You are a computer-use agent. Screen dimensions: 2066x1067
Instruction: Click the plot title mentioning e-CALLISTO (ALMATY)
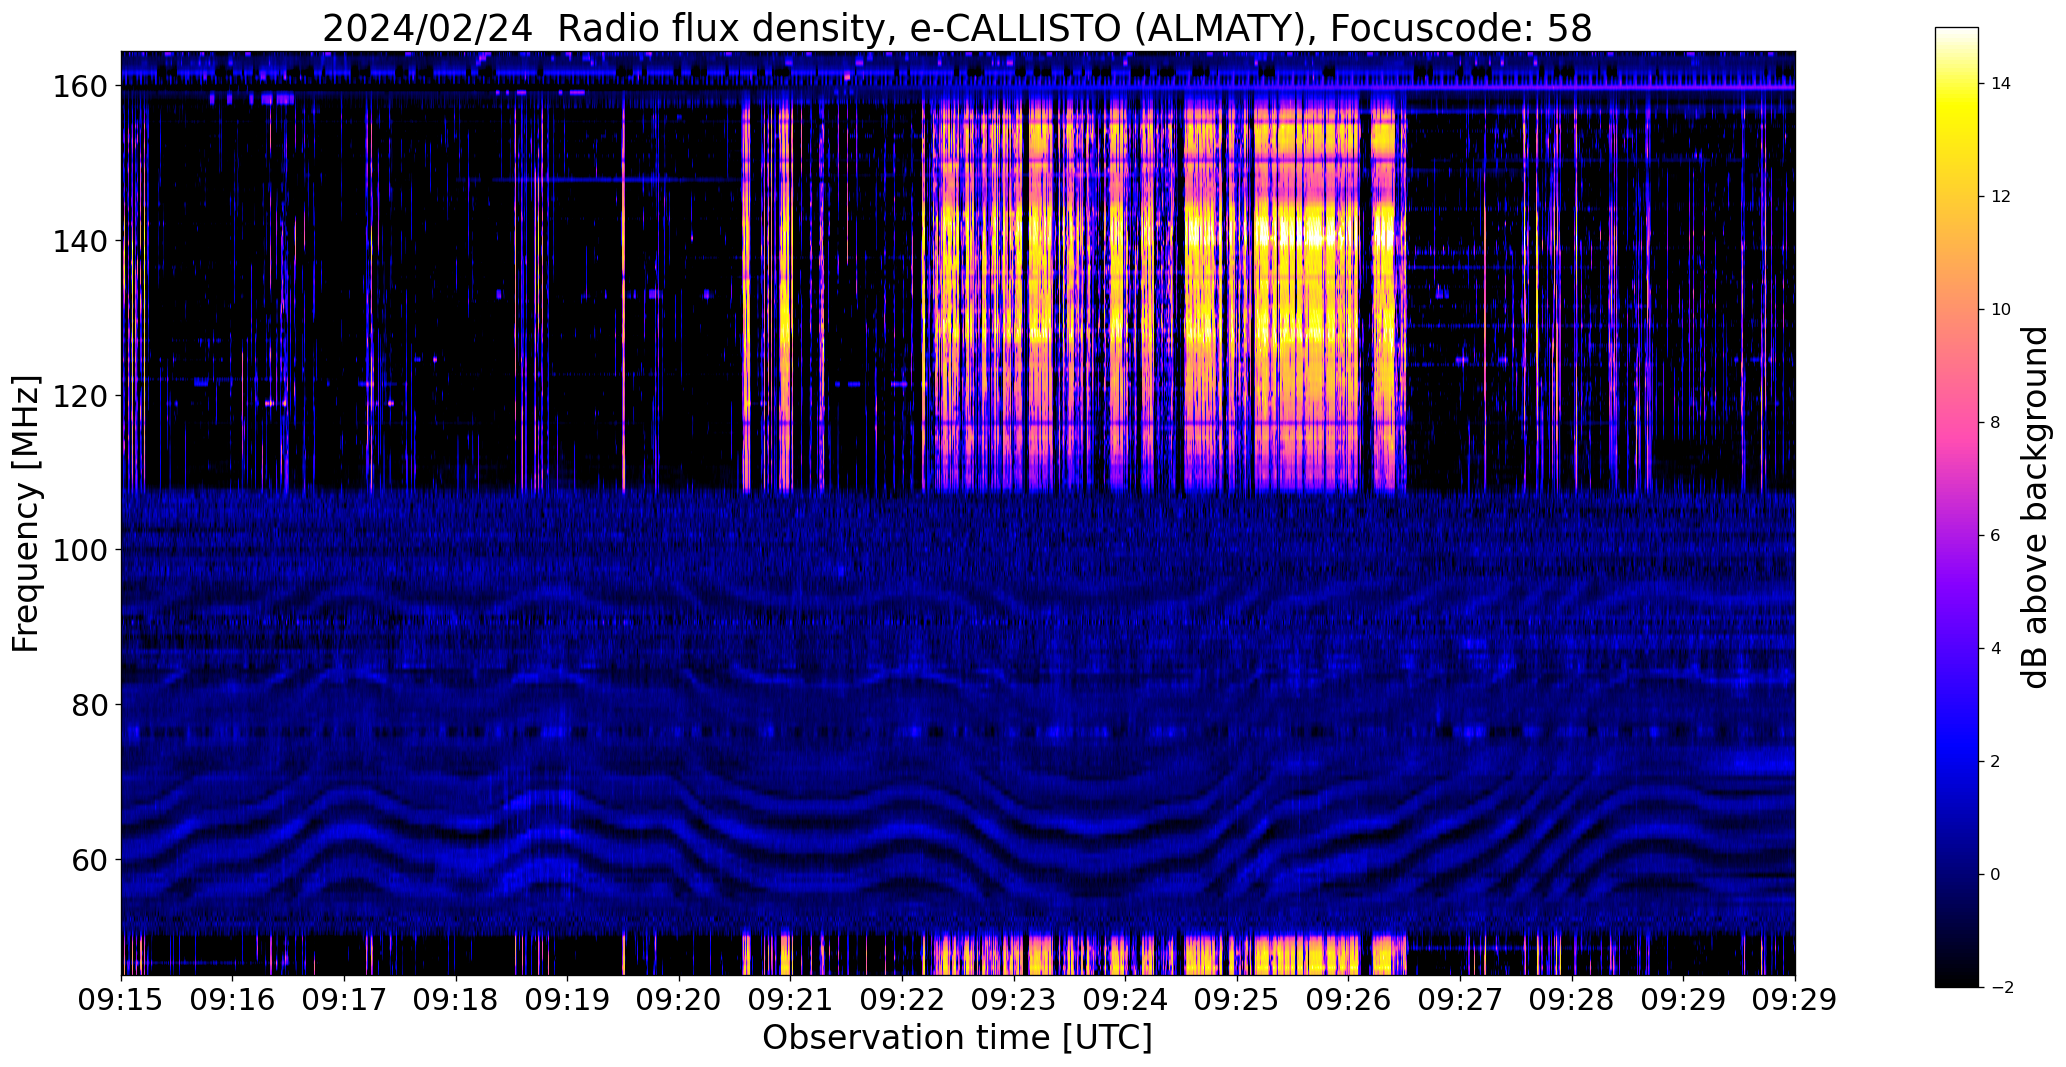(957, 28)
